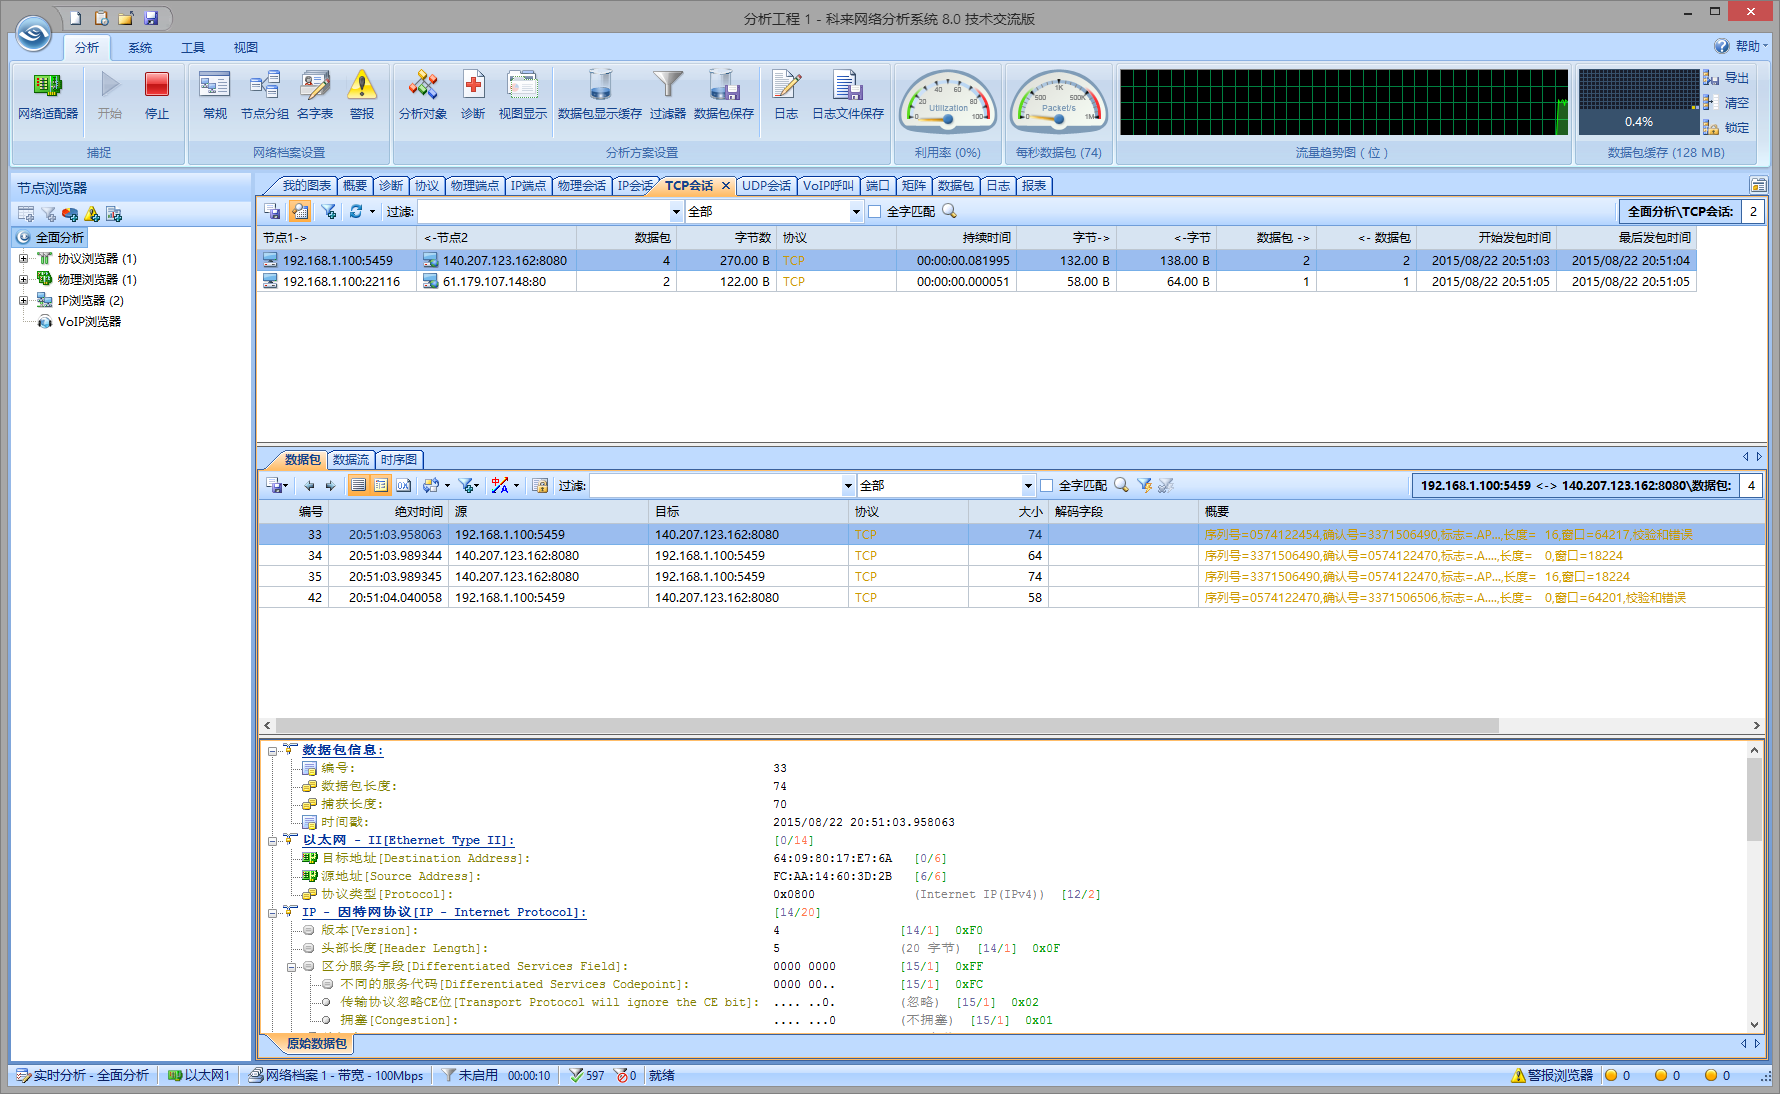Expand the IP浏览器 tree node
1780x1094 pixels.
(x=23, y=301)
